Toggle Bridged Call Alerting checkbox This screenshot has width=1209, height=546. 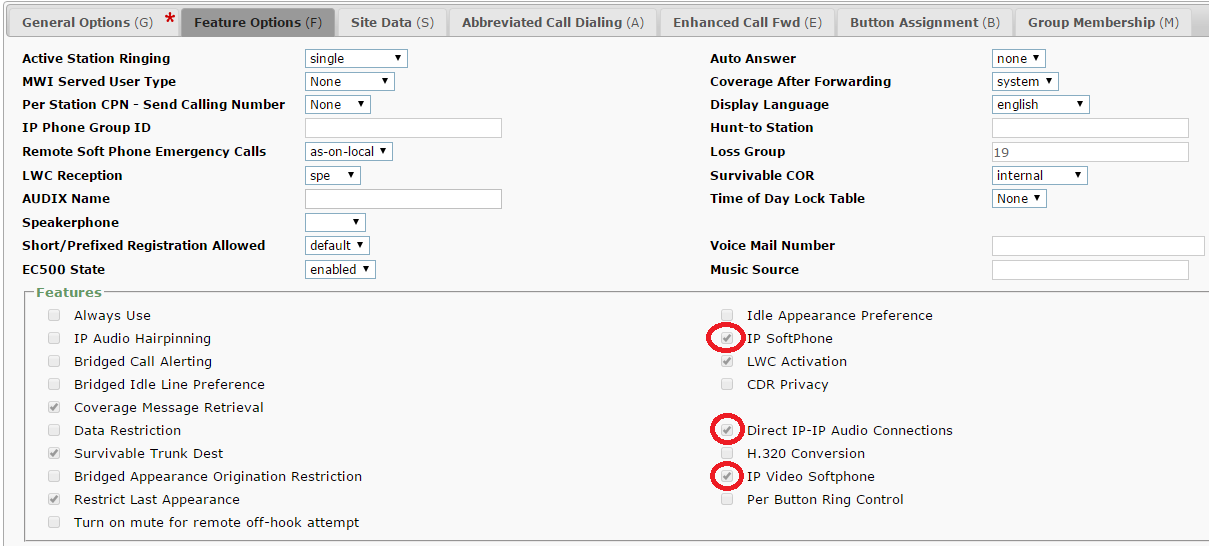click(x=54, y=361)
